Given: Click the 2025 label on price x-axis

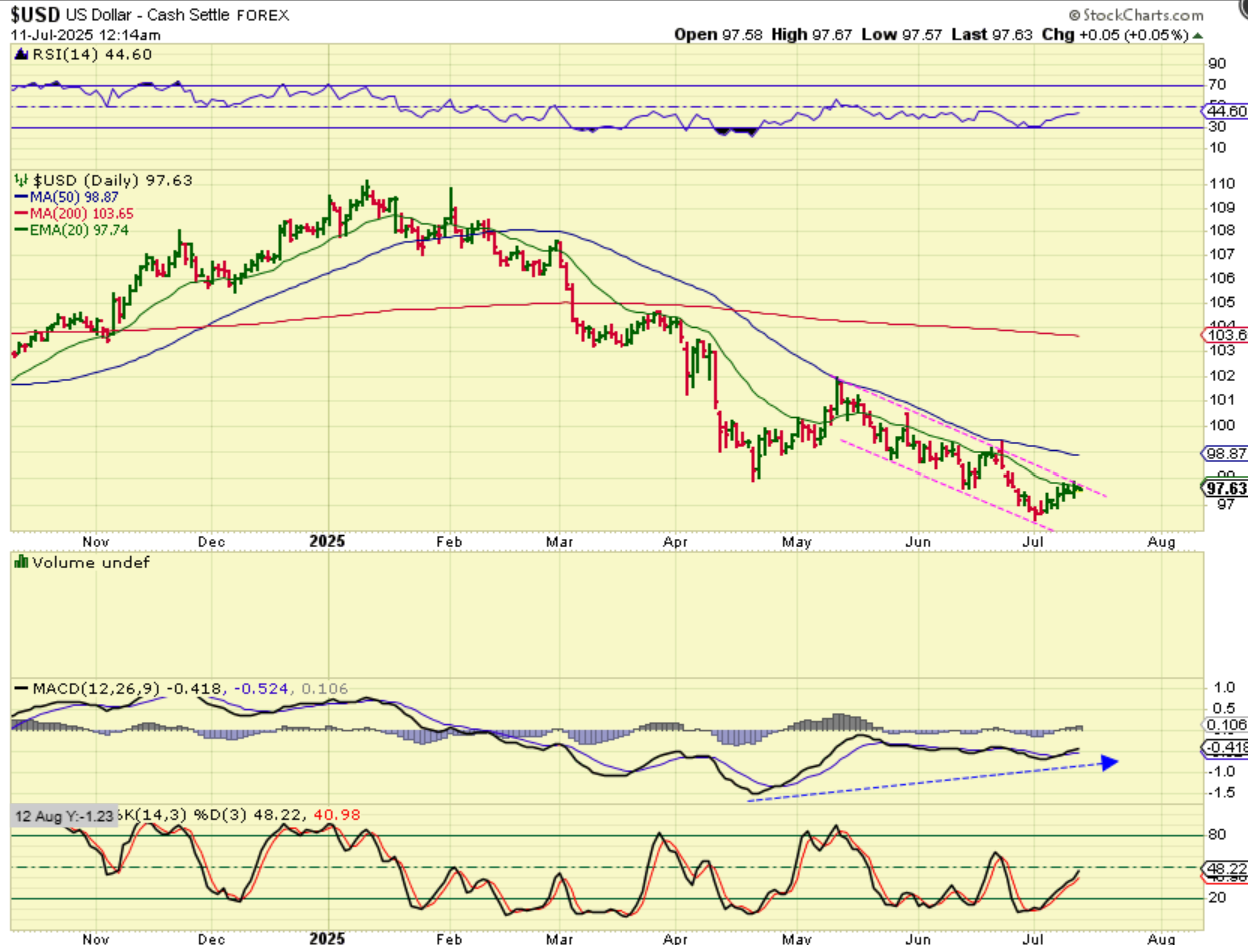Looking at the screenshot, I should point(327,541).
